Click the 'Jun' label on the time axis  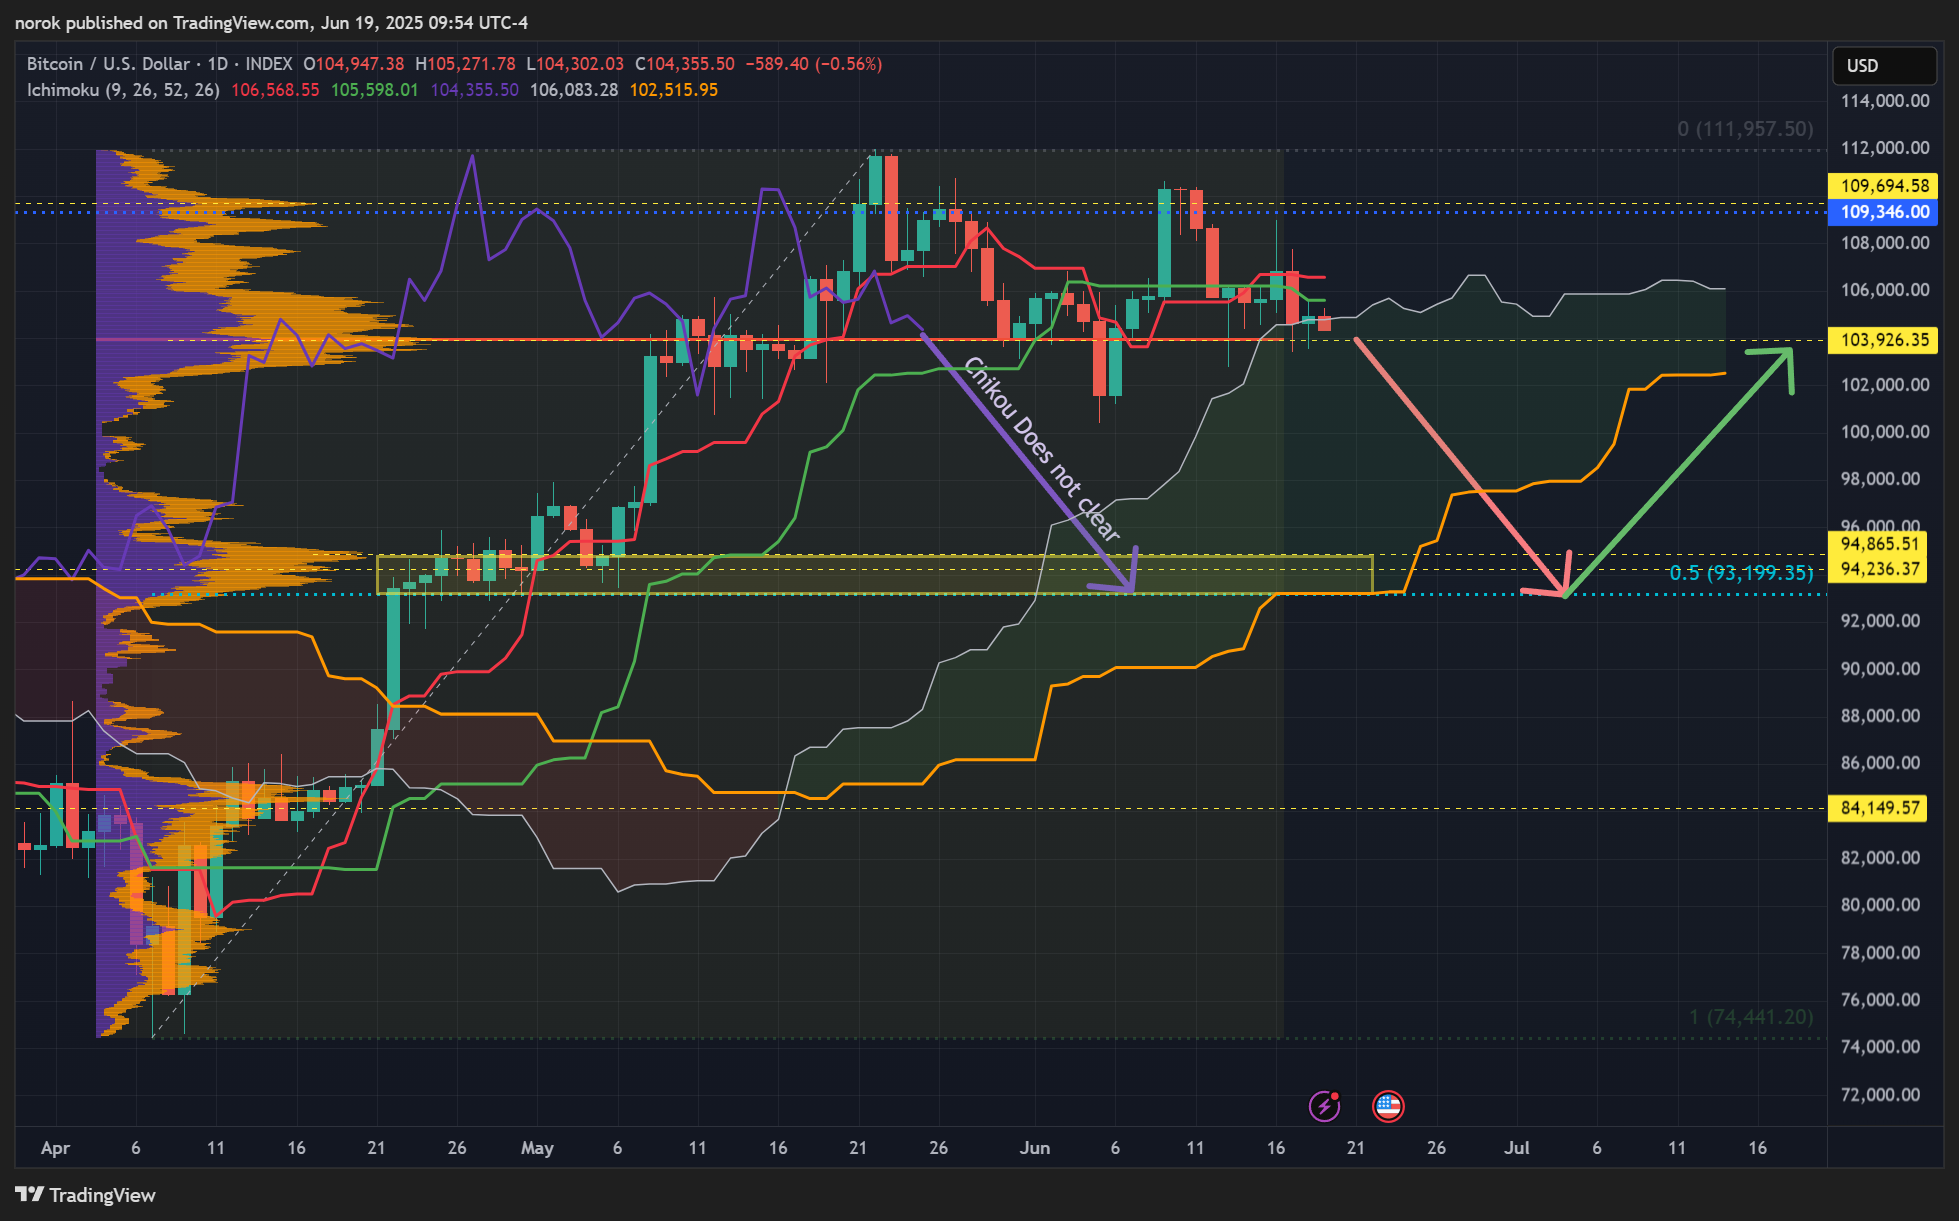coord(1034,1148)
